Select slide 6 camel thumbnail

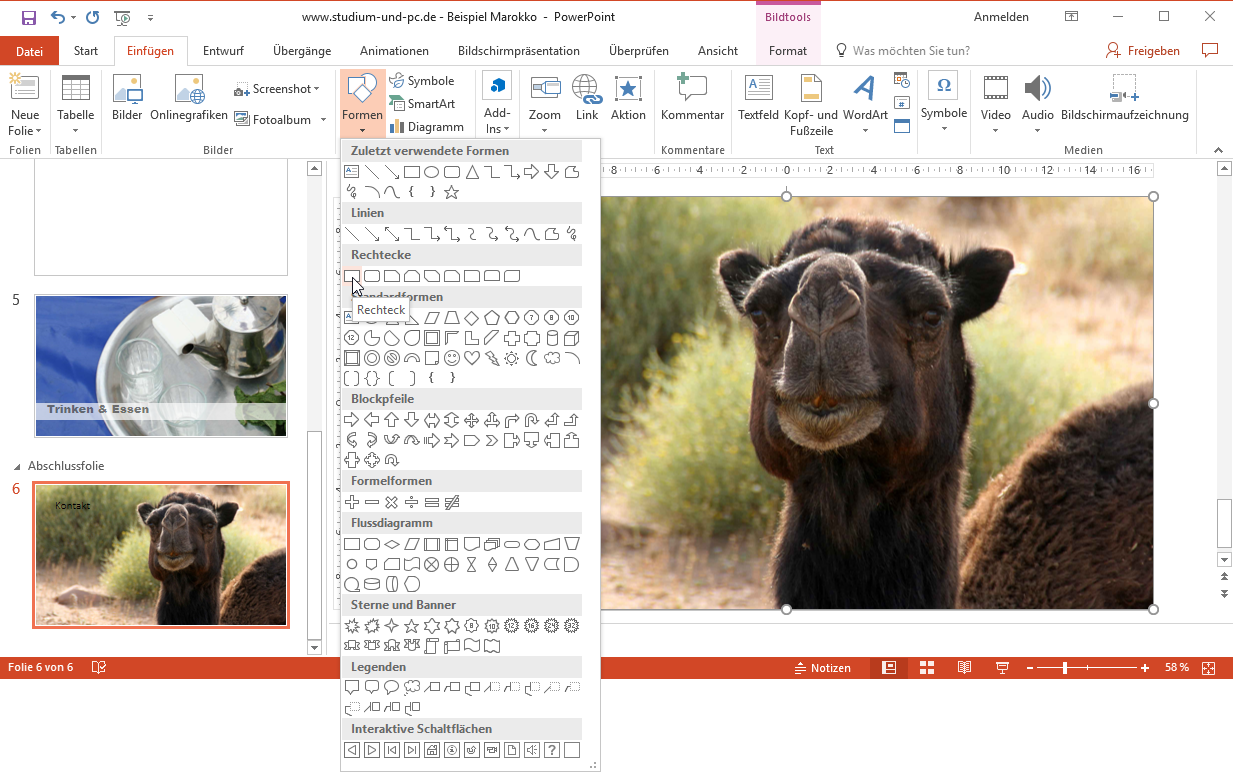tap(161, 555)
